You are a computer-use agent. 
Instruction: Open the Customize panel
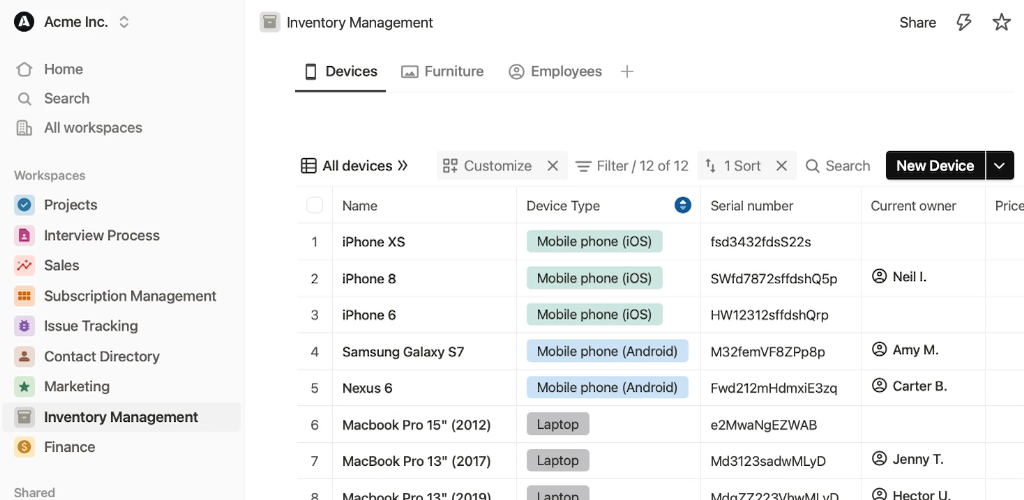pyautogui.click(x=488, y=166)
